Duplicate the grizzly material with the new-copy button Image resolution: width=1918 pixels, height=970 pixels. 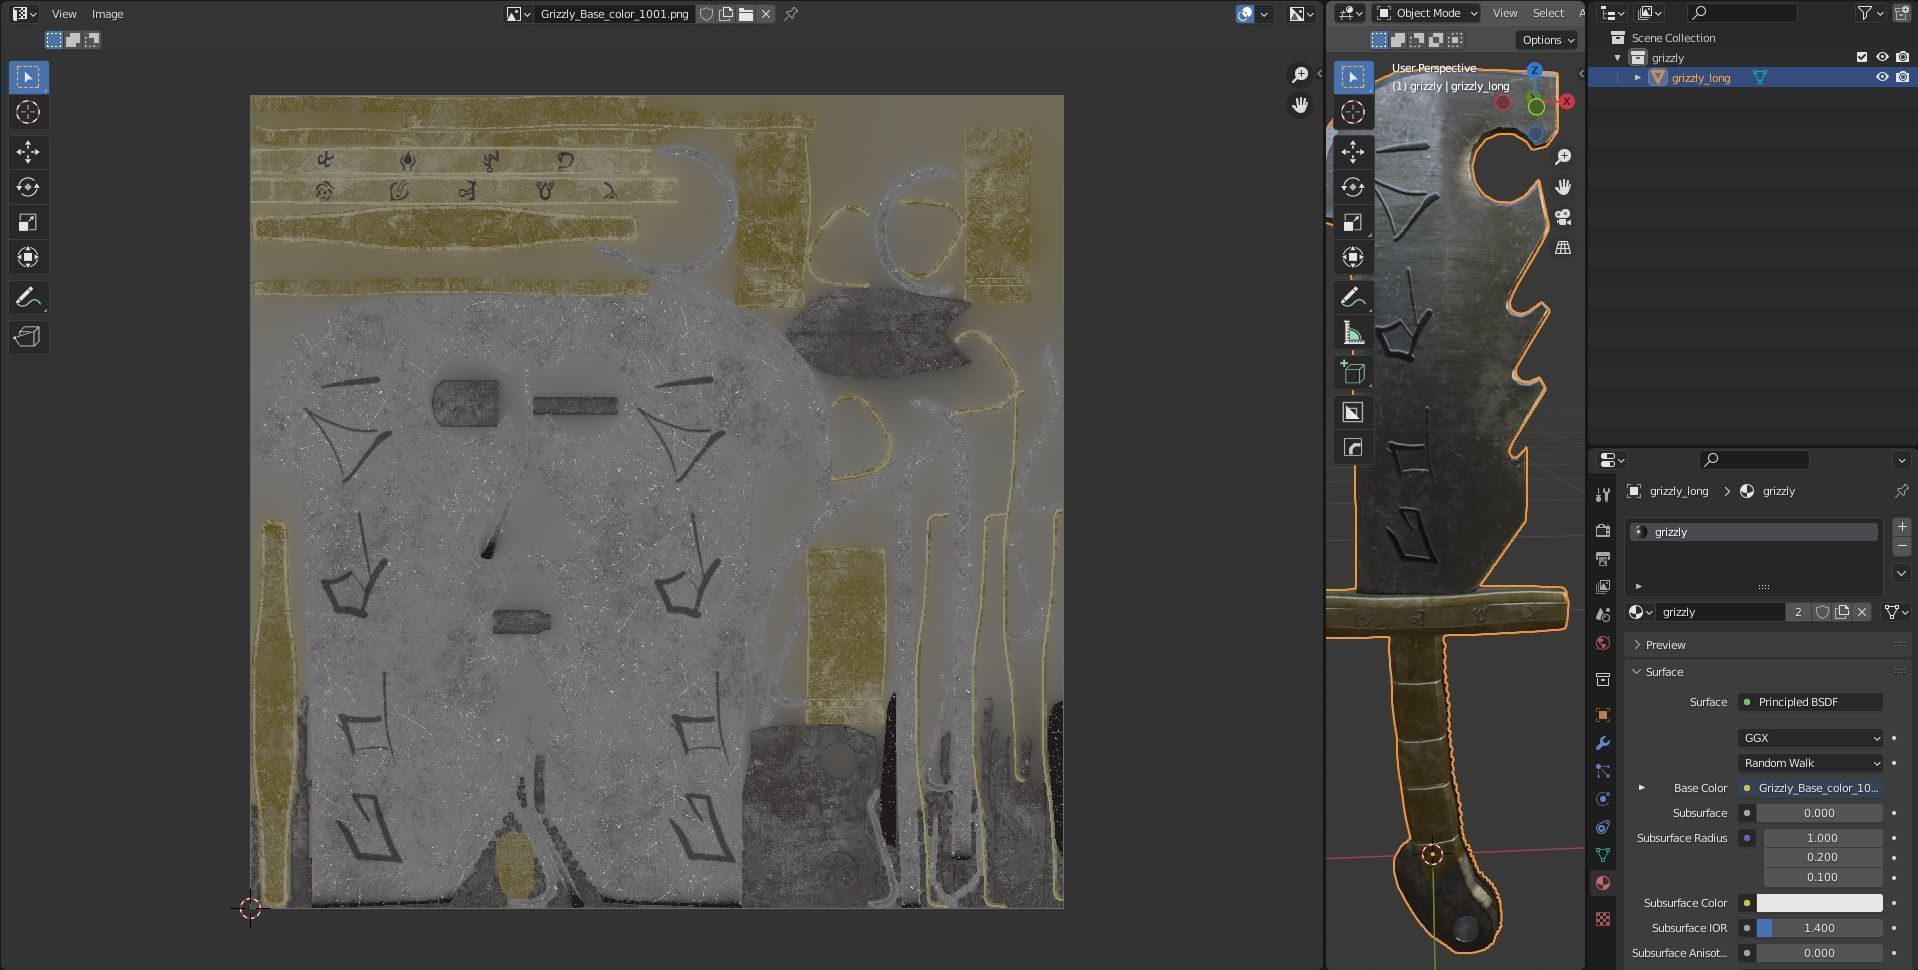tap(1842, 612)
